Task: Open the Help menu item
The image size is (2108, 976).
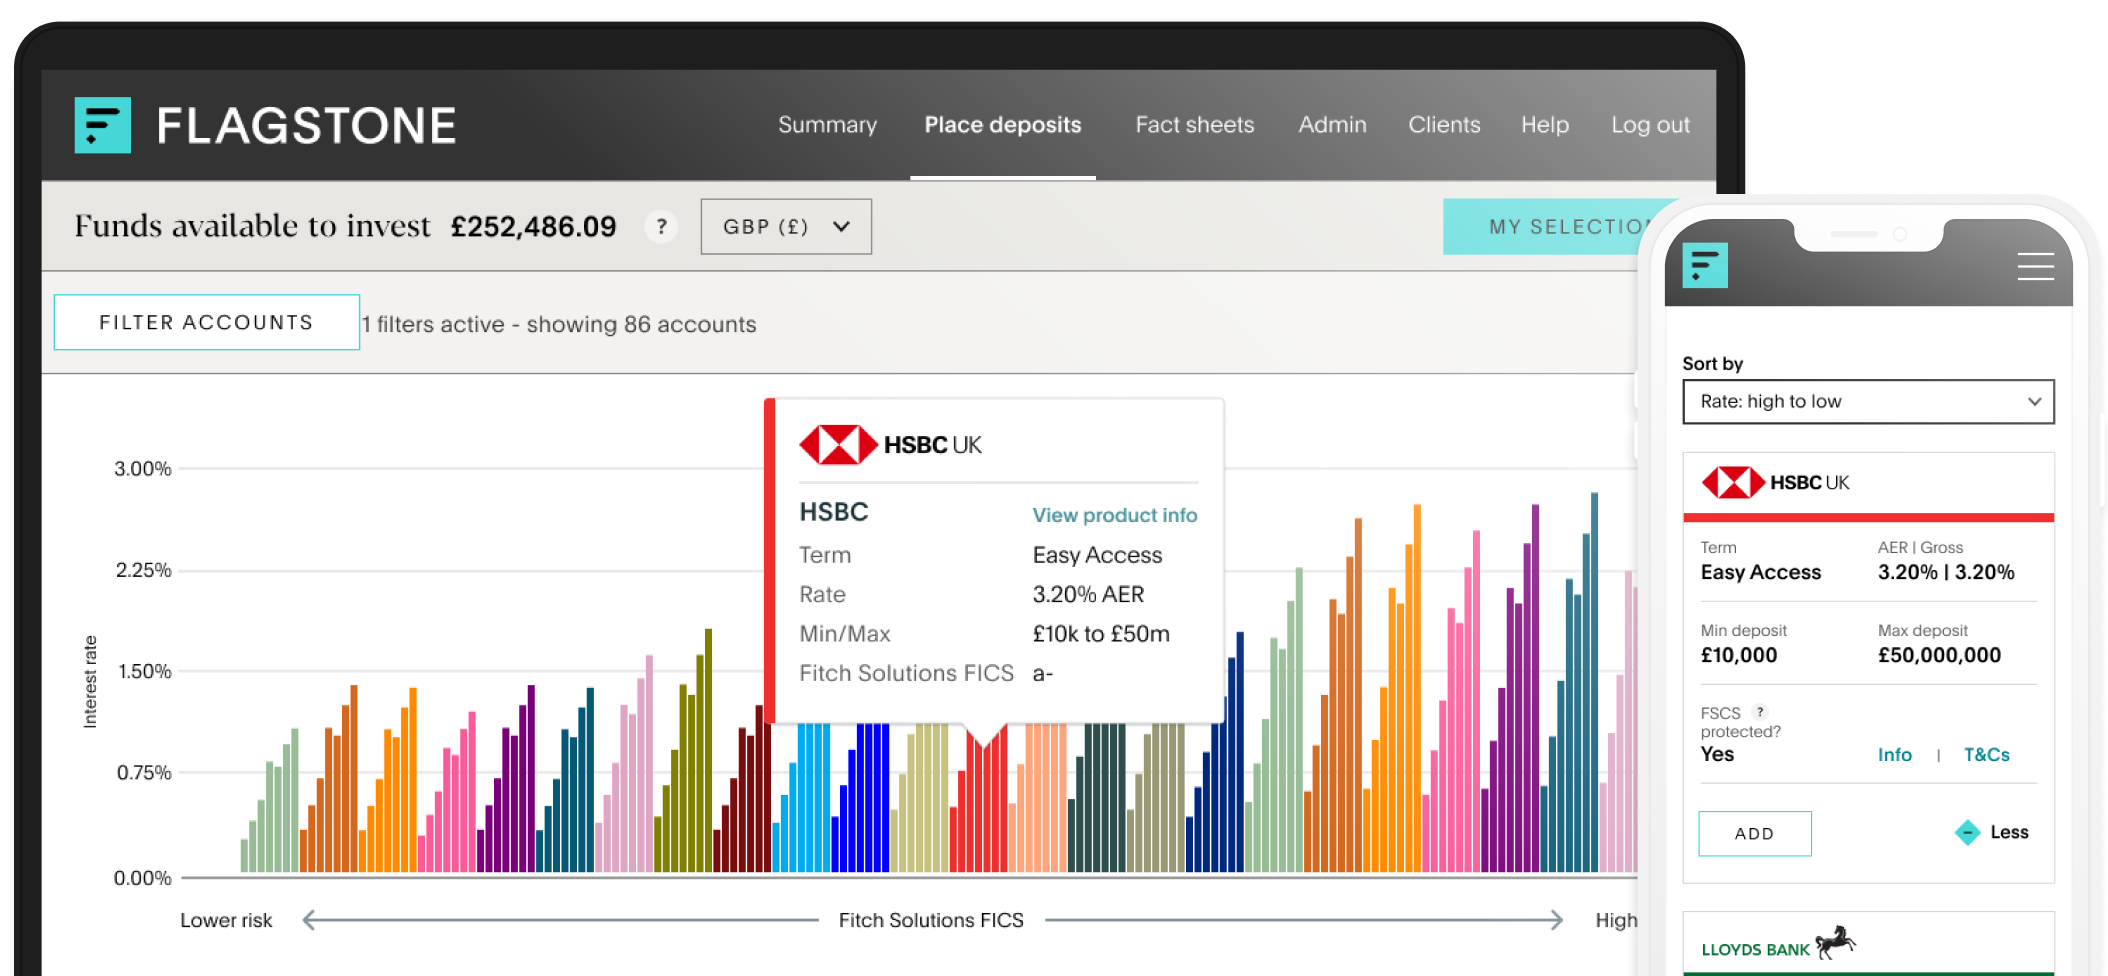Action: (1545, 125)
